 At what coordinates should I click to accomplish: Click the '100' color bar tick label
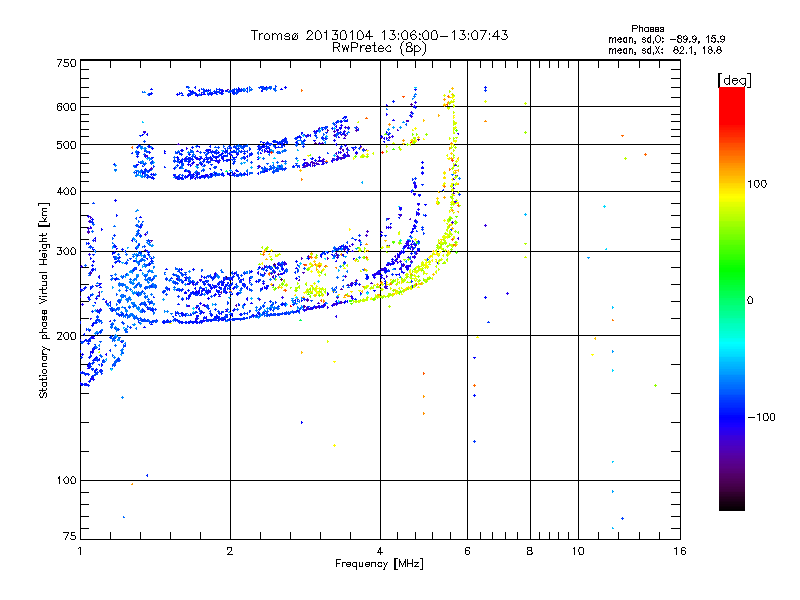[x=757, y=184]
